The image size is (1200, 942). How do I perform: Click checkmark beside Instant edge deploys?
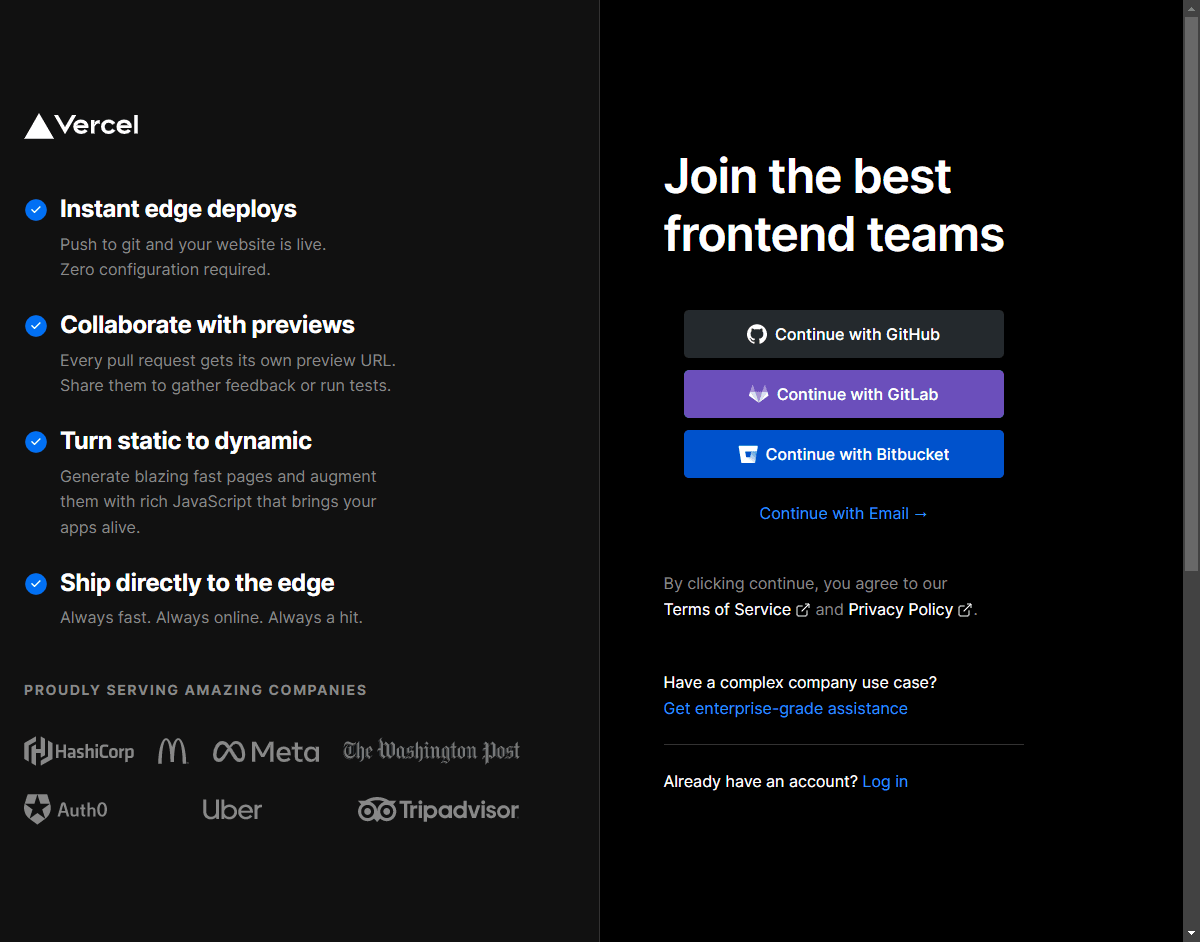point(36,210)
